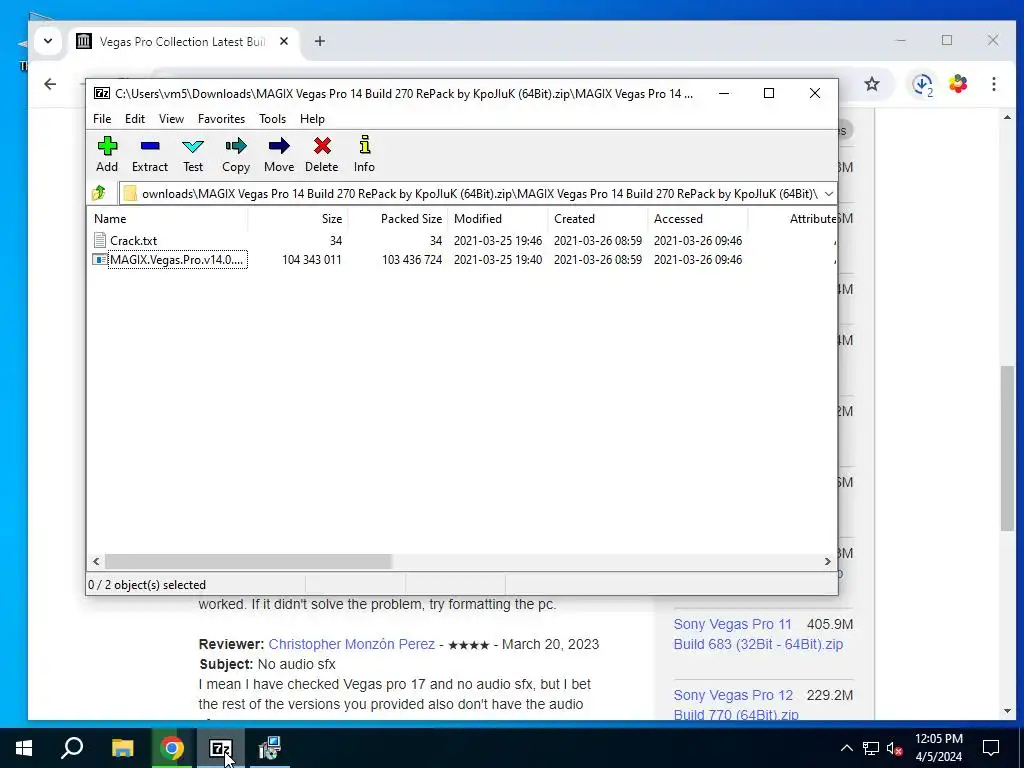
Task: Click the 103 436 724 packed size value
Action: [x=412, y=259]
